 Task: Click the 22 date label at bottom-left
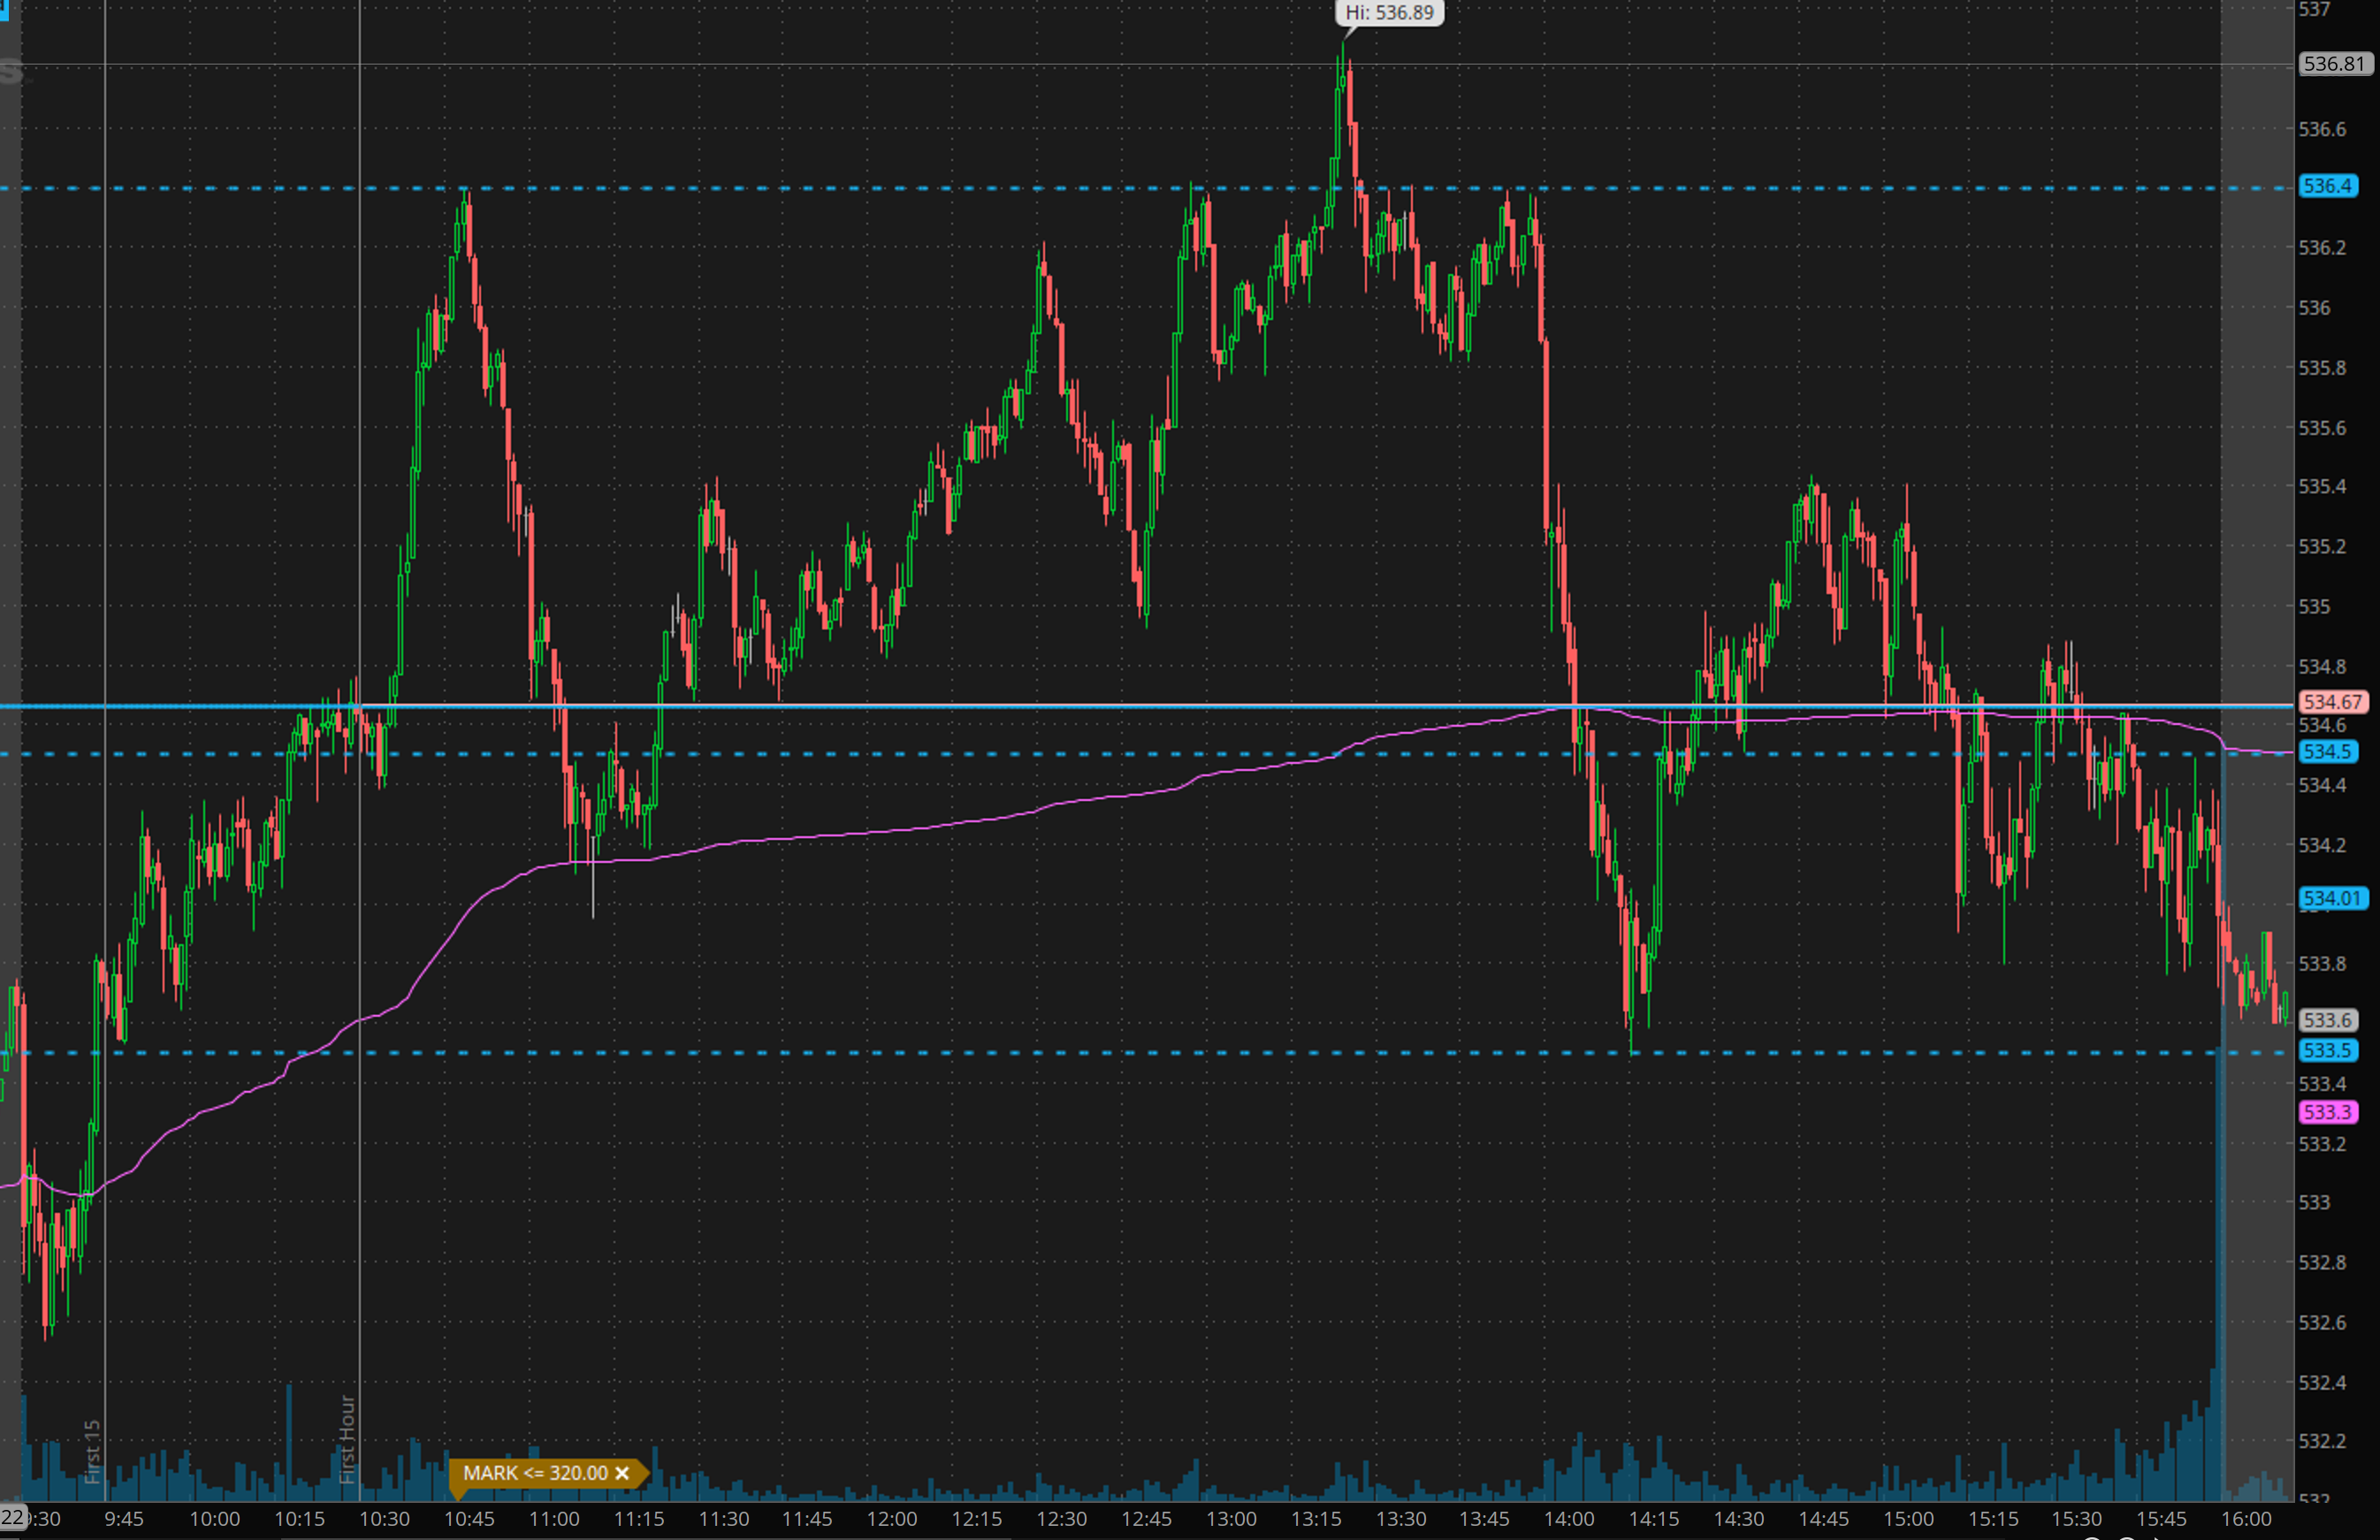(x=11, y=1517)
